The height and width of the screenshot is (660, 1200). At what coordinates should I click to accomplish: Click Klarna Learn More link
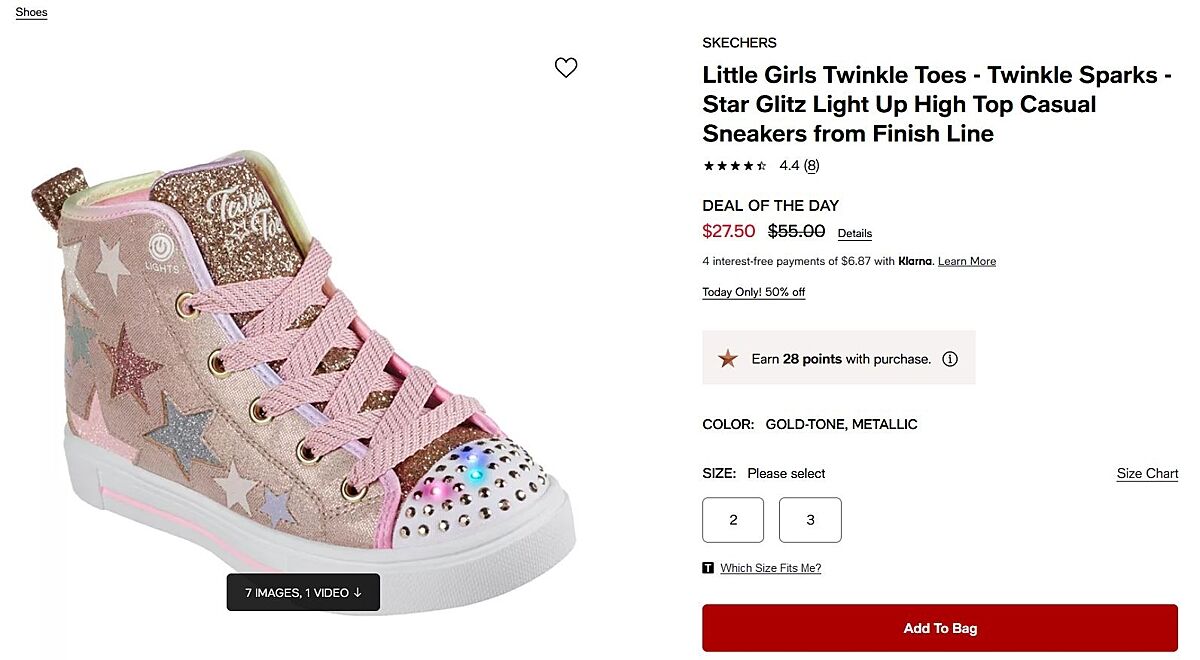click(x=967, y=262)
